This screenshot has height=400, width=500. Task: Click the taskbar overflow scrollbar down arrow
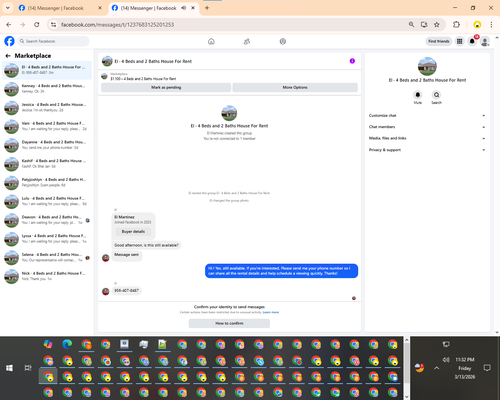click(x=407, y=396)
